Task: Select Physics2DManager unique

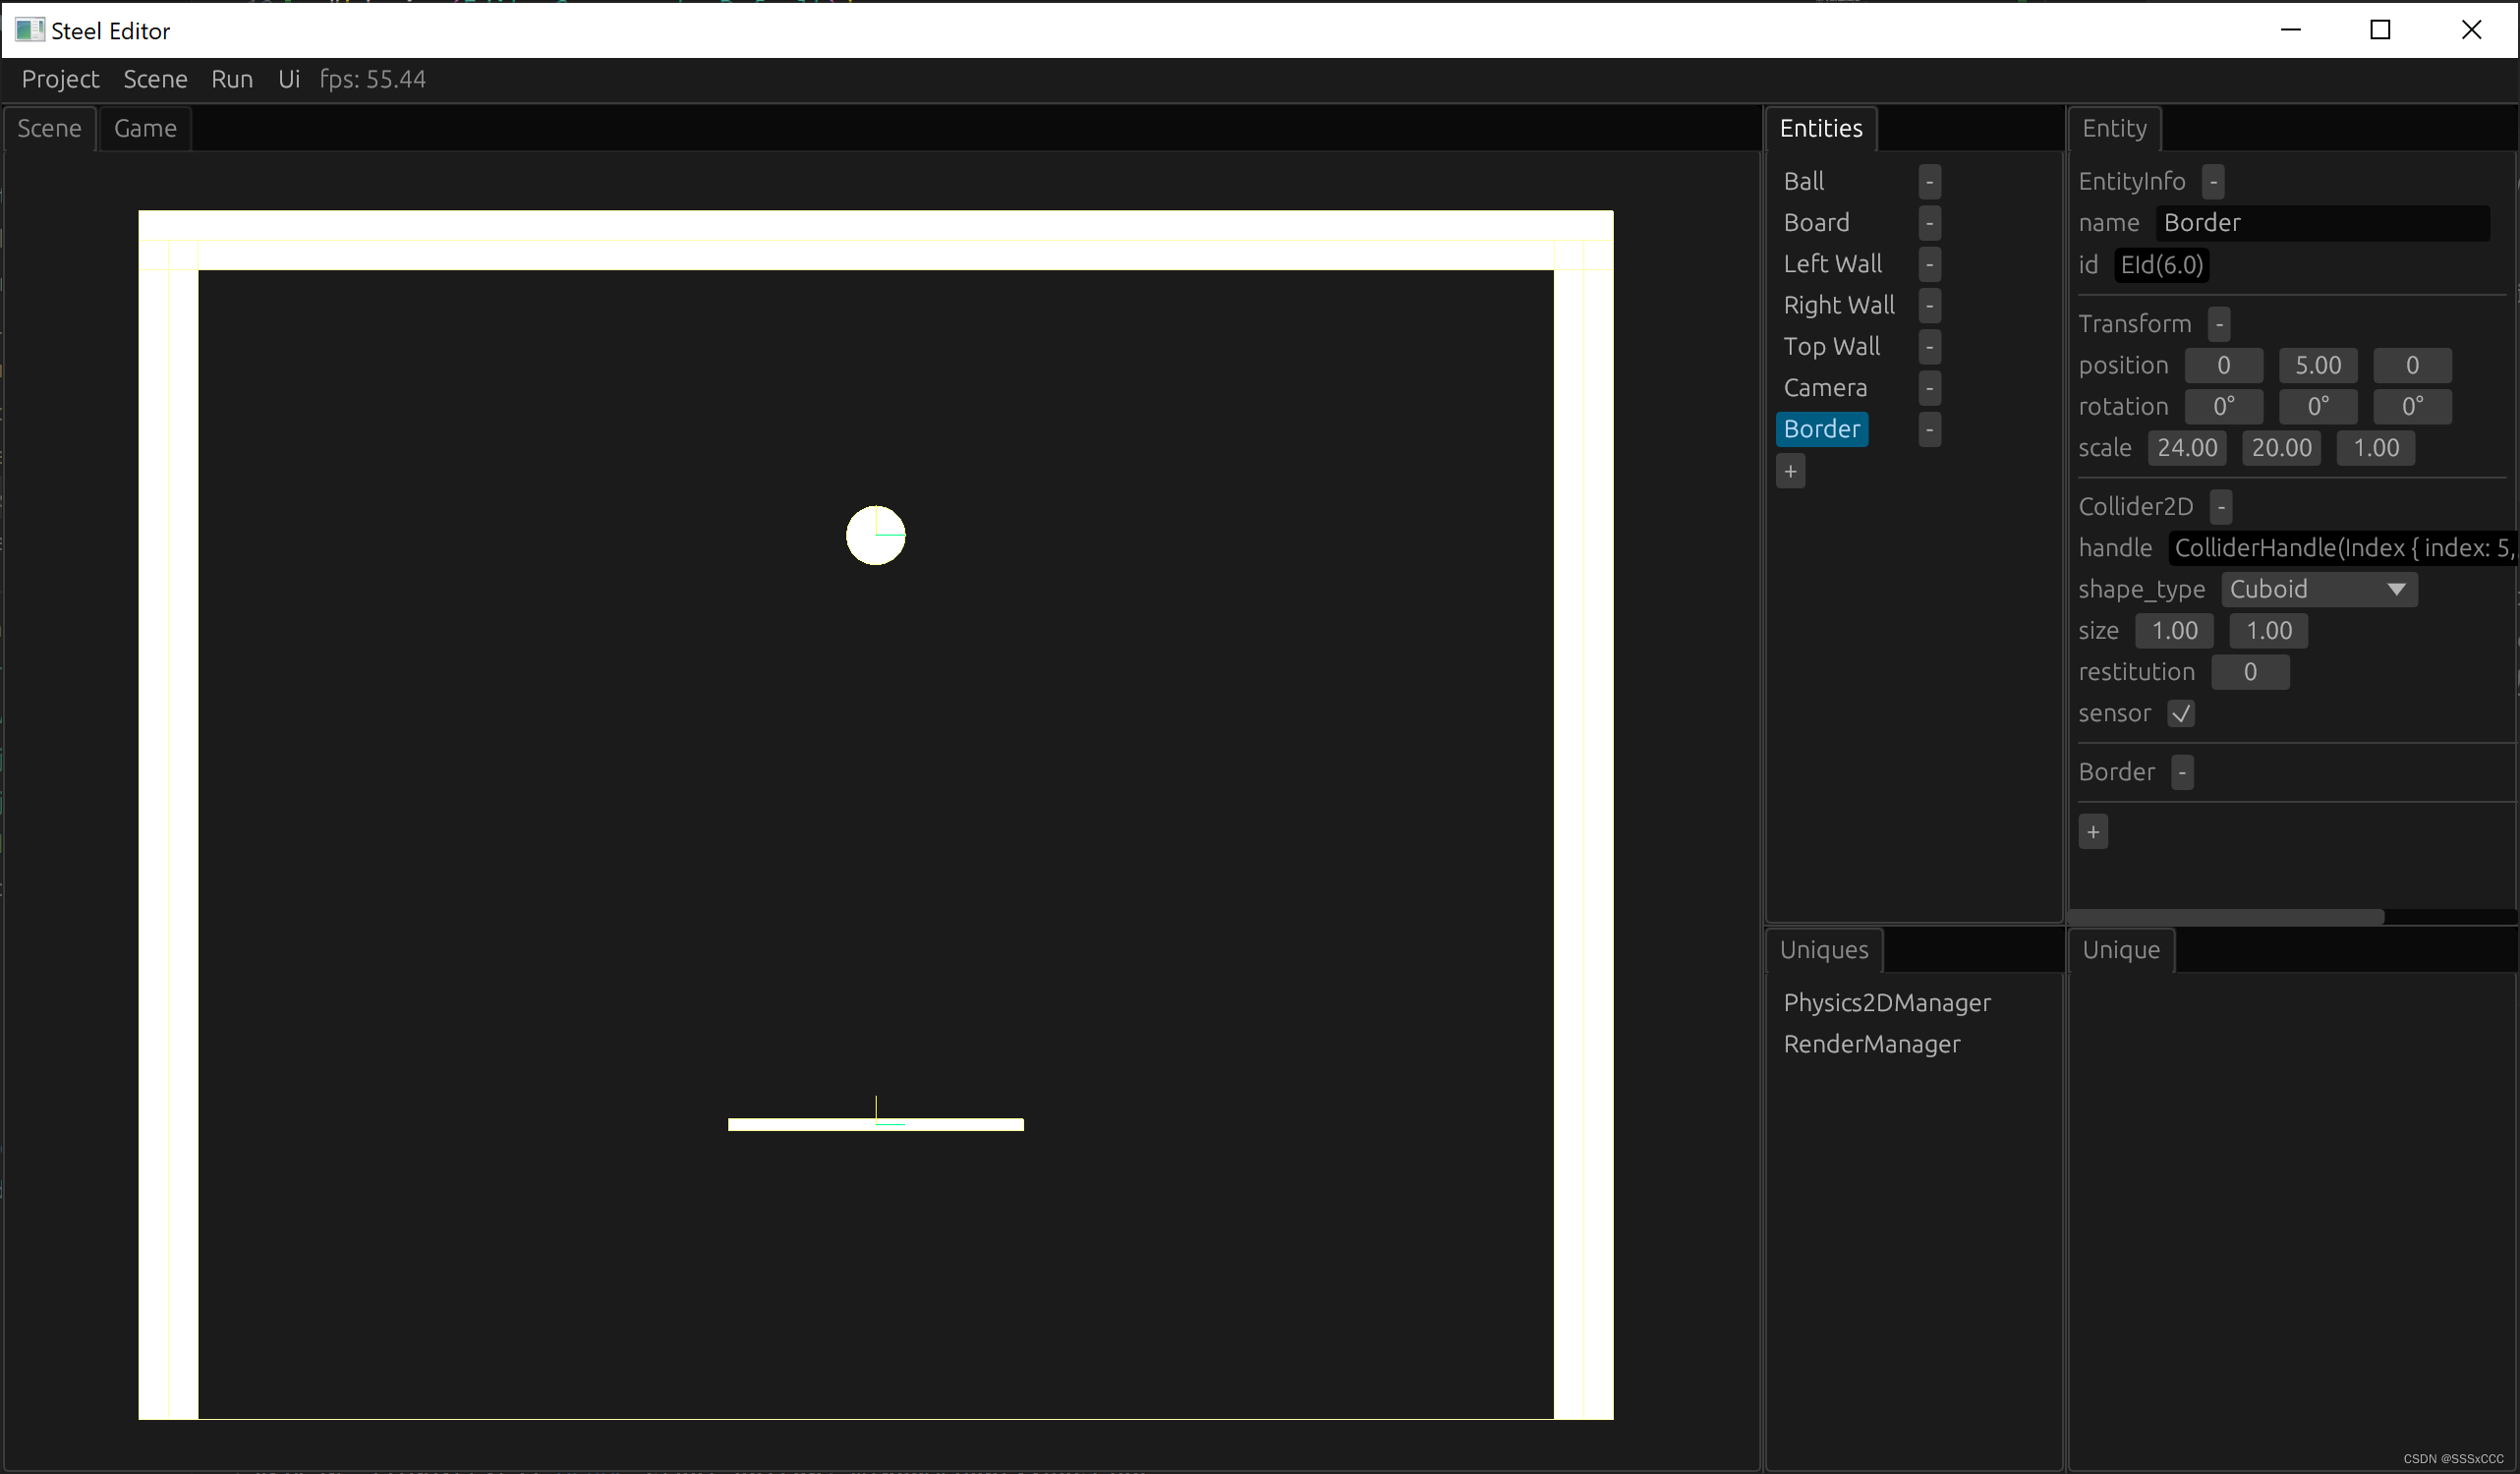Action: 1886,1002
